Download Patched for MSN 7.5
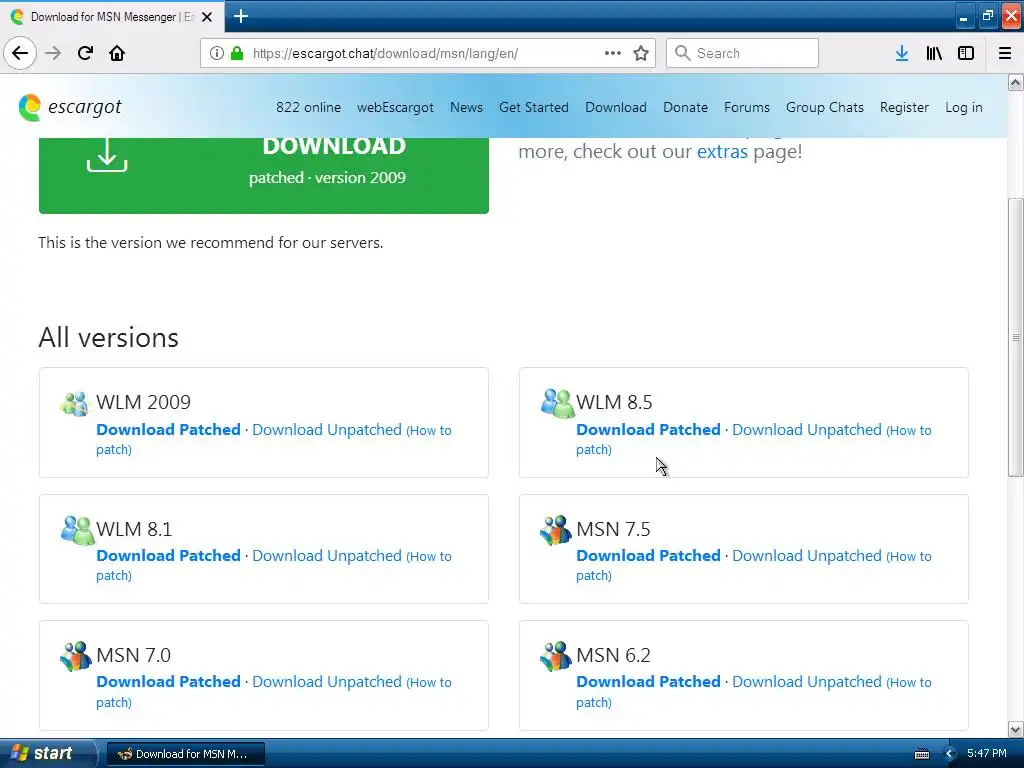Viewport: 1024px width, 768px height. click(648, 556)
